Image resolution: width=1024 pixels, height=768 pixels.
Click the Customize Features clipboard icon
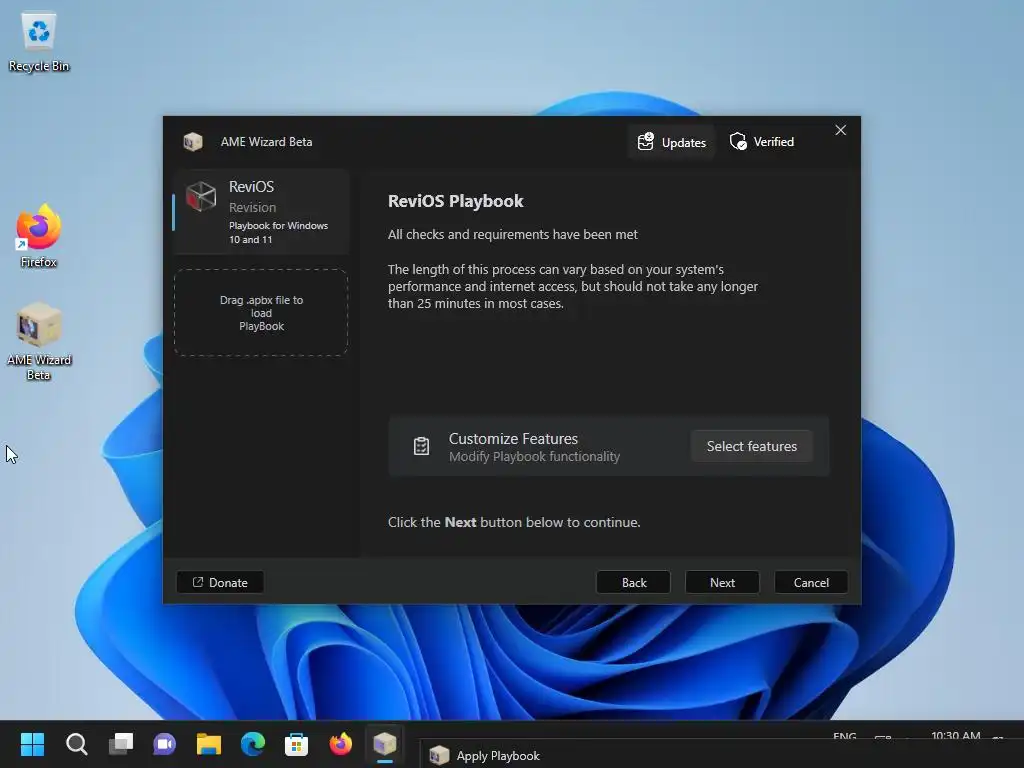[x=421, y=446]
